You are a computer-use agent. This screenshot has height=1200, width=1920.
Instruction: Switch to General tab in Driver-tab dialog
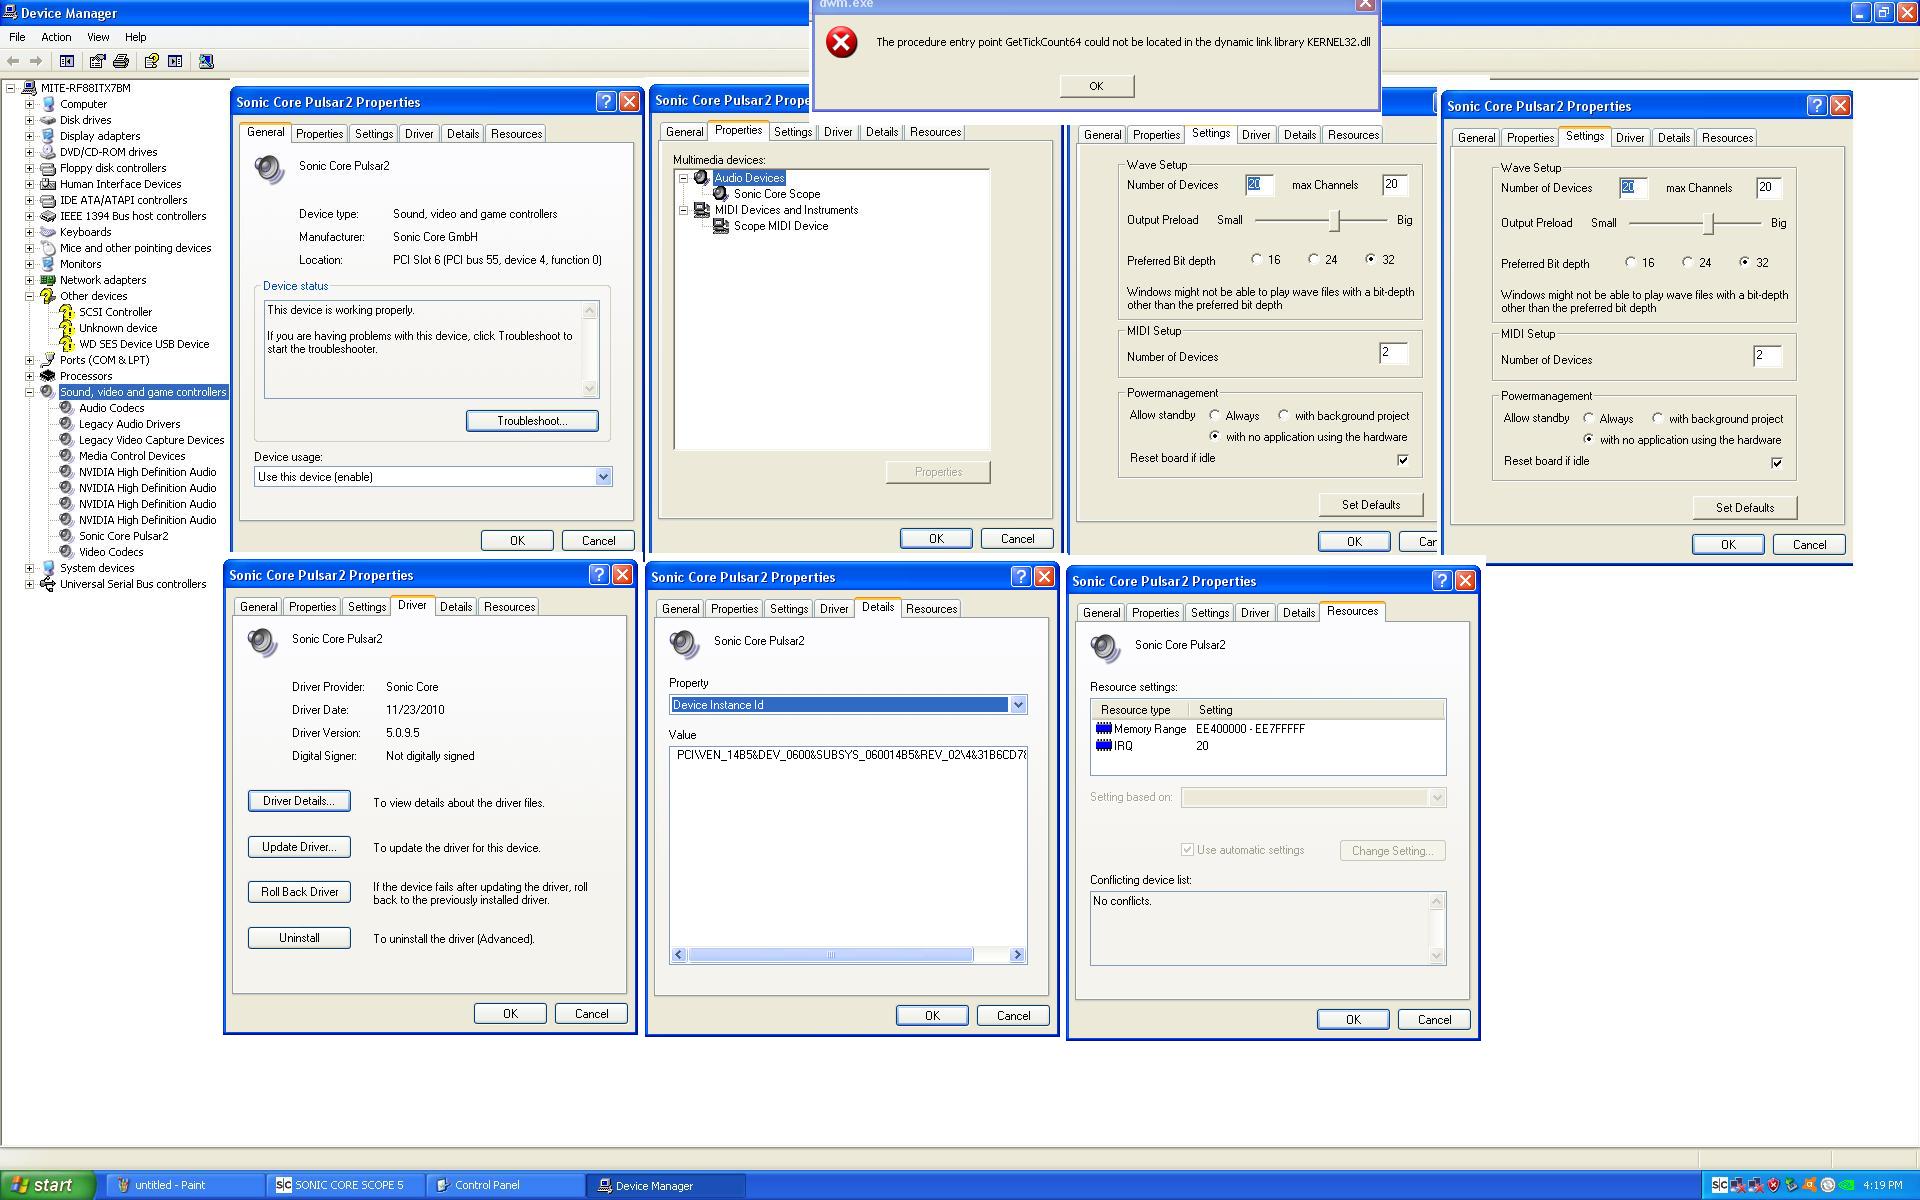(x=258, y=607)
